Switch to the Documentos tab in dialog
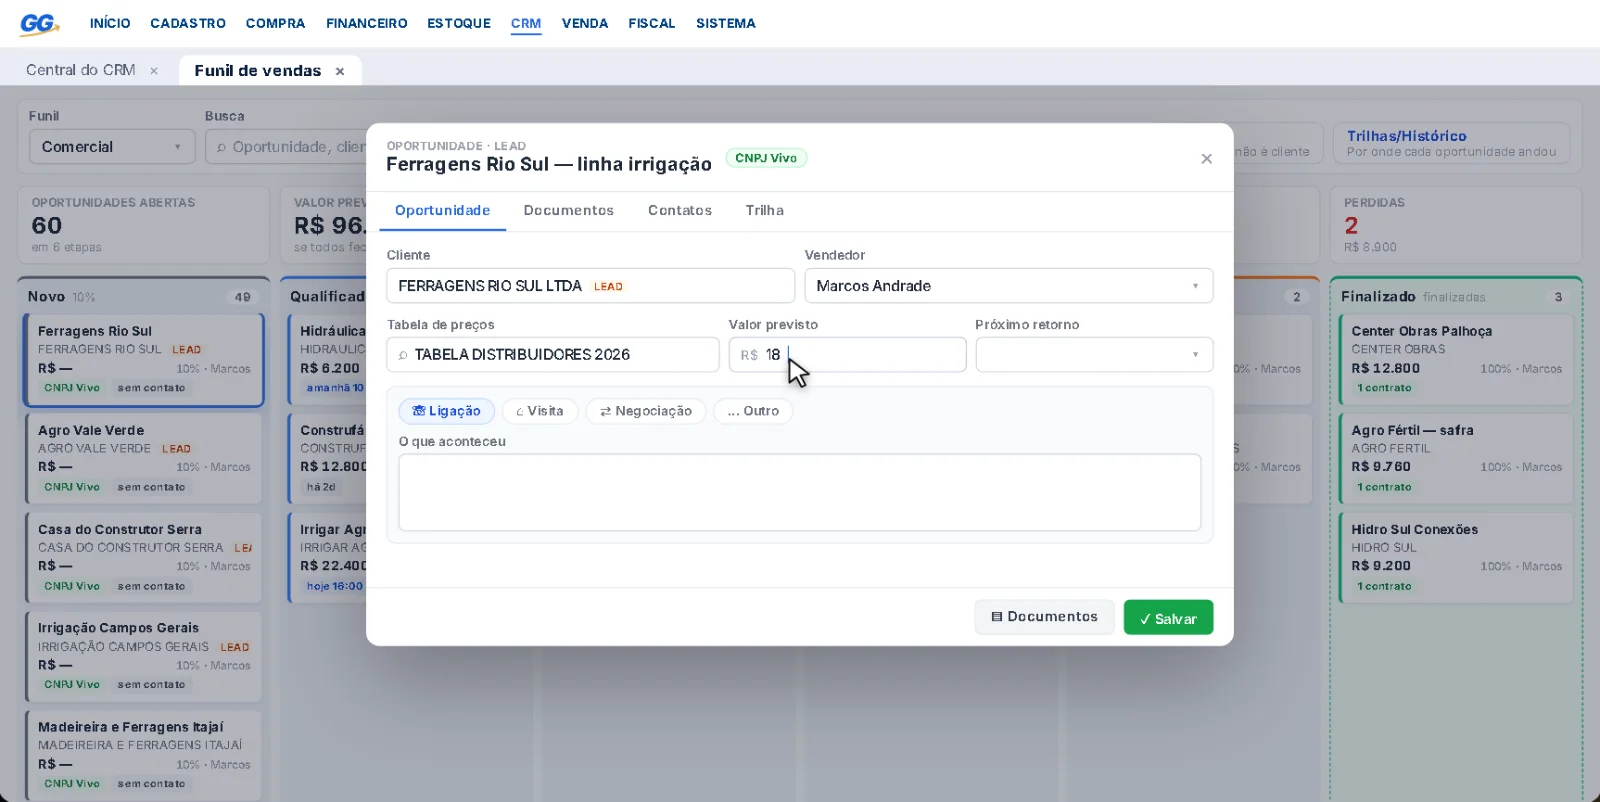The width and height of the screenshot is (1600, 802). [x=568, y=210]
